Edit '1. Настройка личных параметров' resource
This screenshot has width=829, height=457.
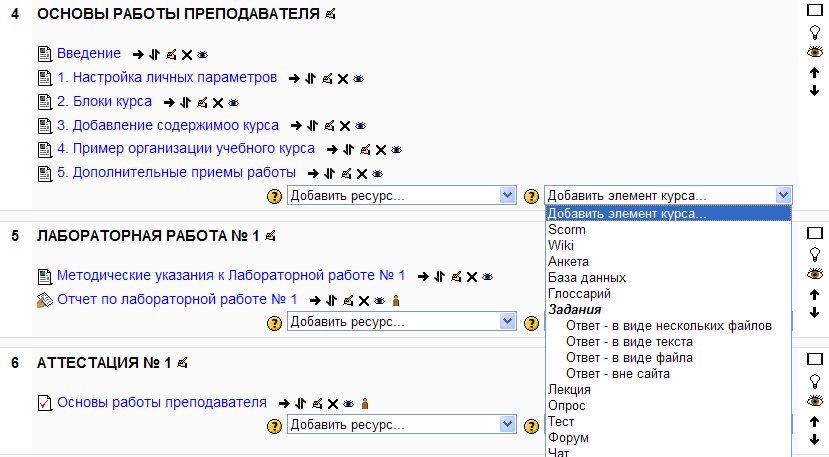tap(327, 78)
